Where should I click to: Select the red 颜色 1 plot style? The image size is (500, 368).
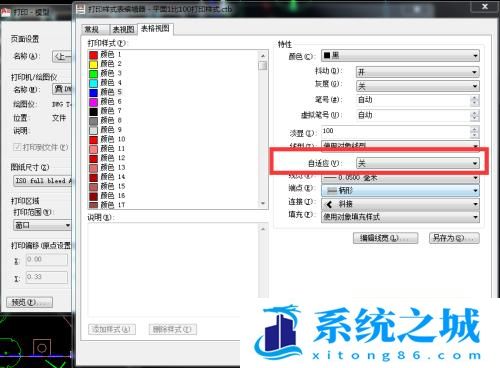(x=106, y=54)
